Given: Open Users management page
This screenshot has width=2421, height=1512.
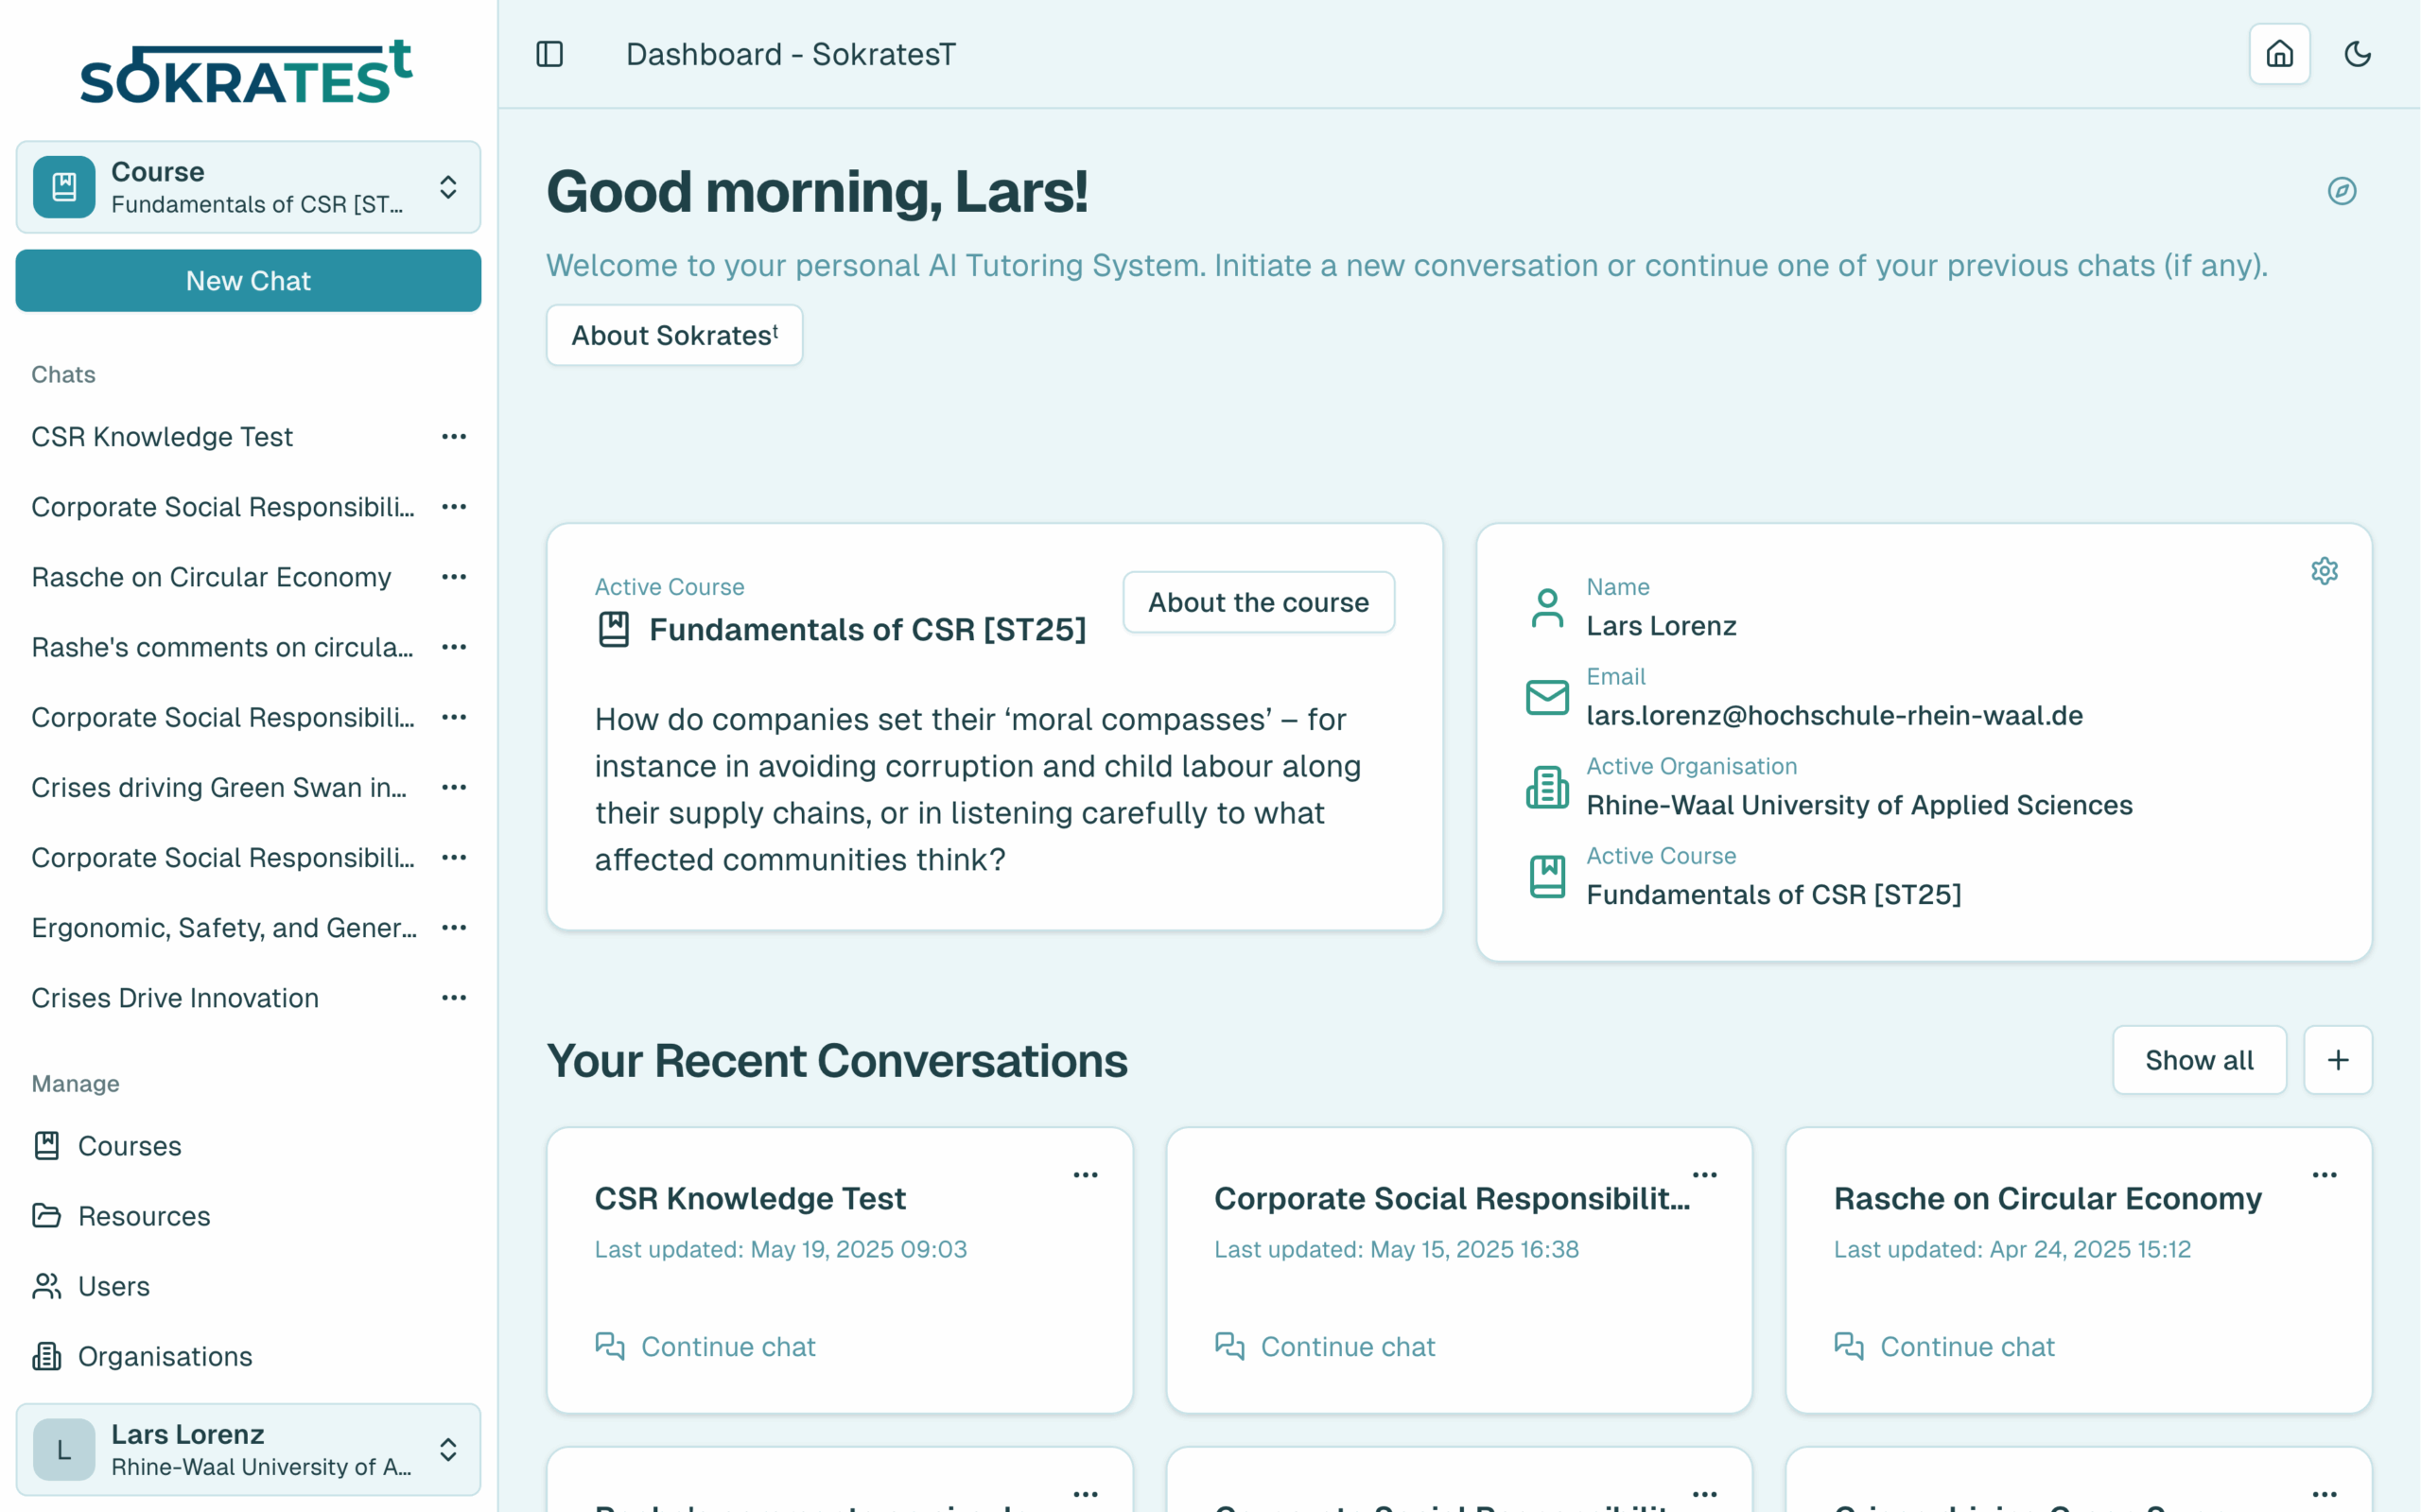Looking at the screenshot, I should [91, 1286].
